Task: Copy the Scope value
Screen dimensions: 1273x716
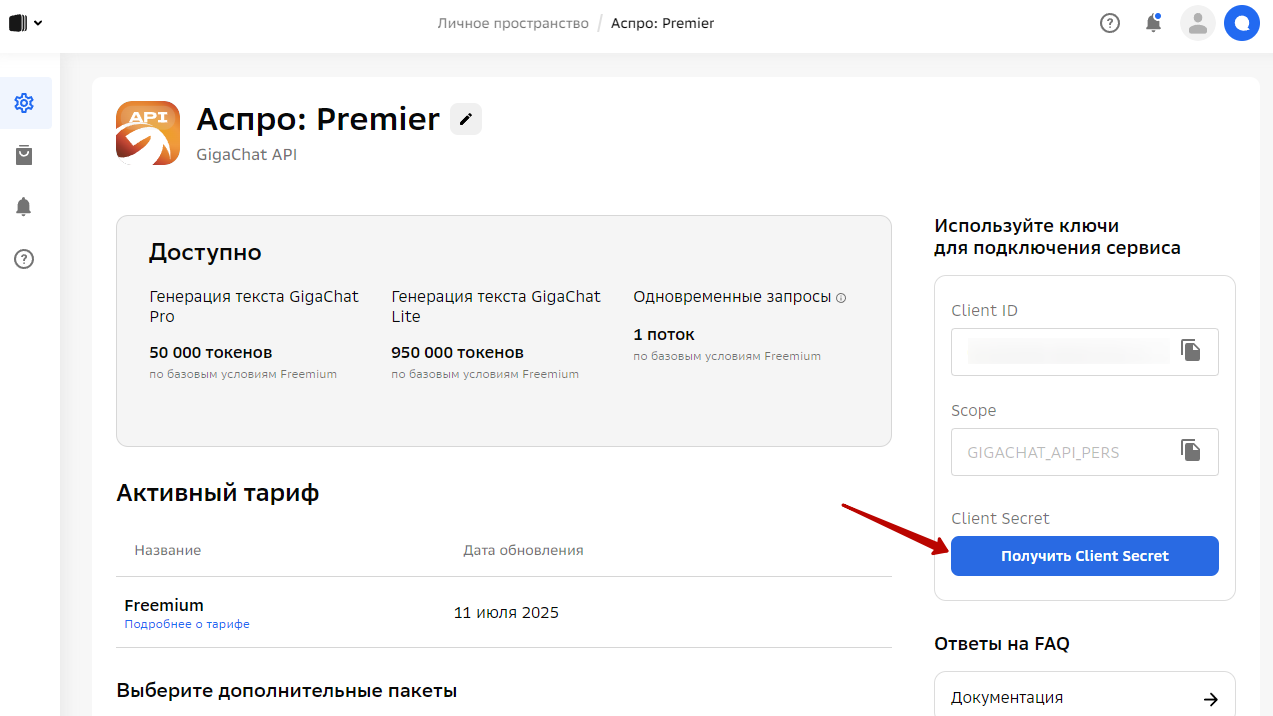Action: click(1190, 450)
